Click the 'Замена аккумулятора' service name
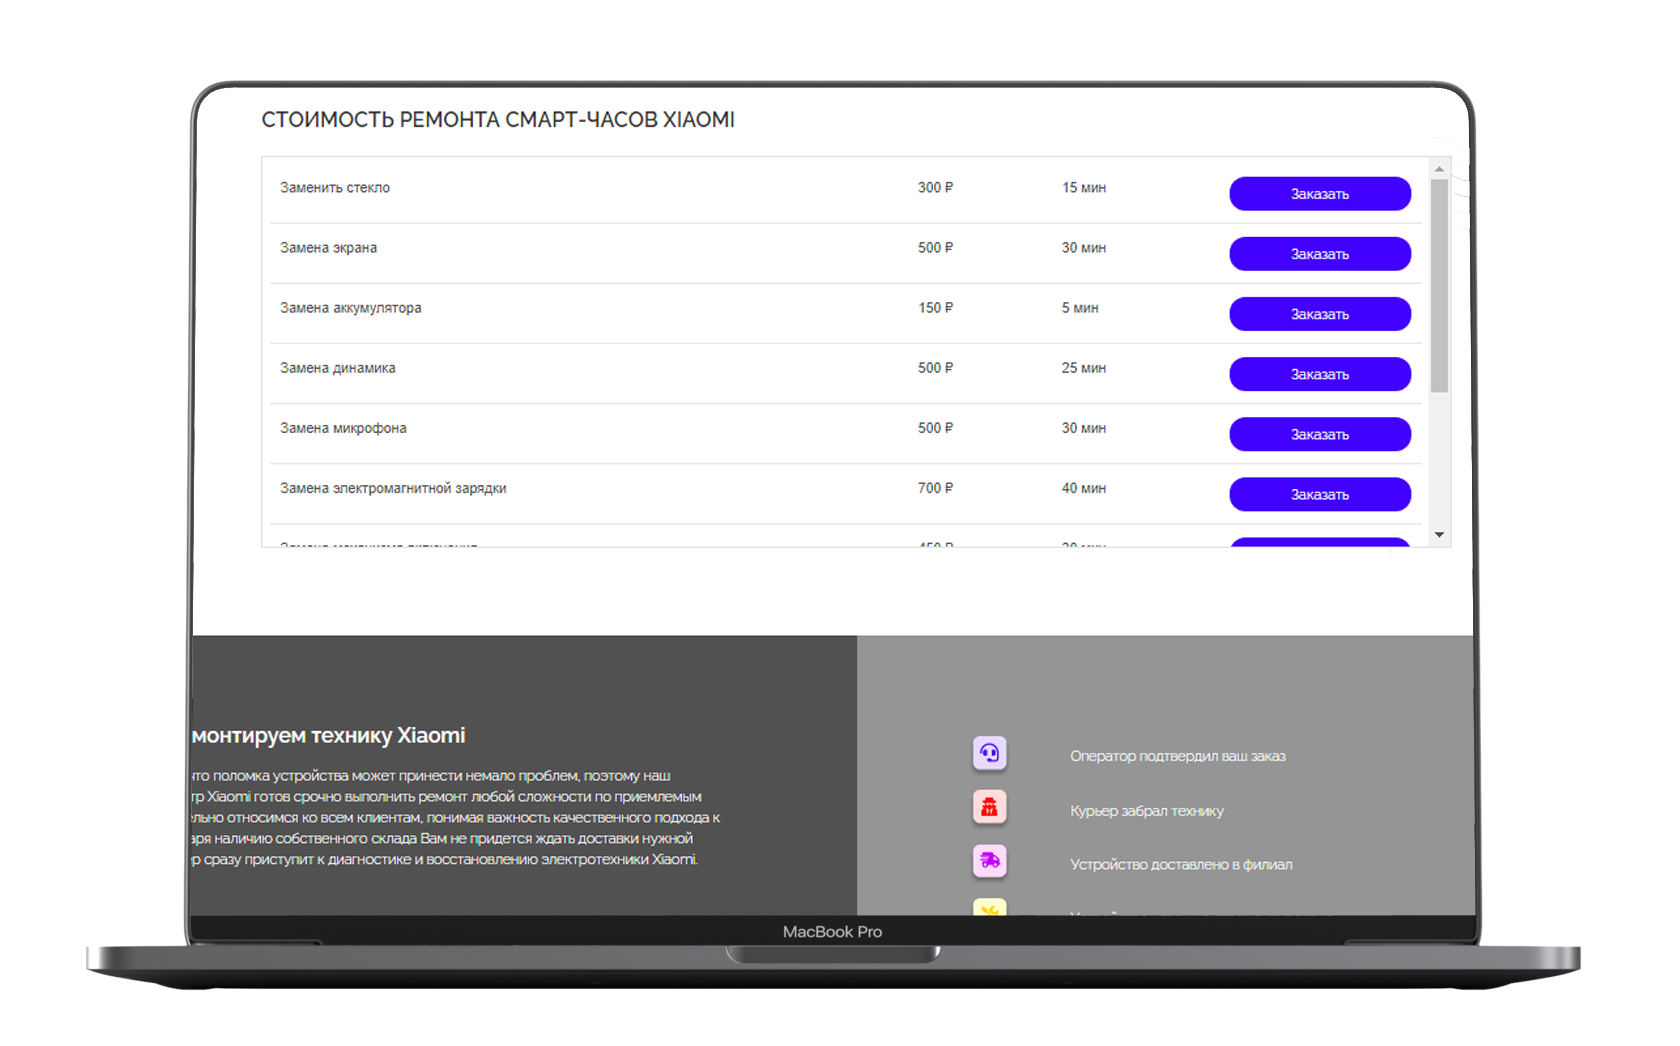Image resolution: width=1680 pixels, height=1046 pixels. click(x=351, y=308)
